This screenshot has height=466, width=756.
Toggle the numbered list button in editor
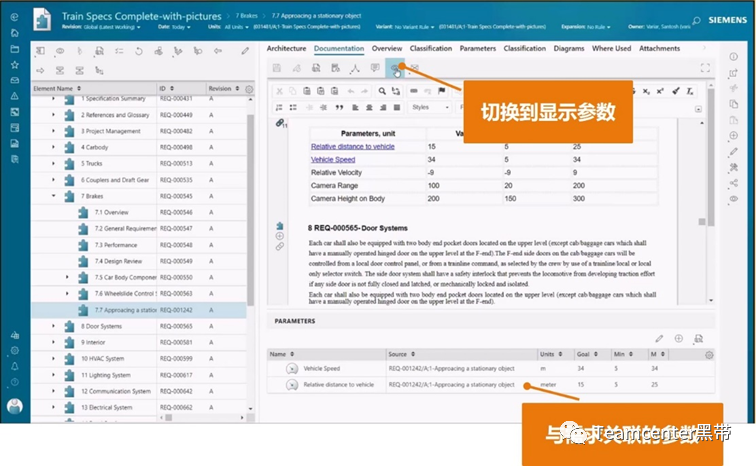coord(279,107)
